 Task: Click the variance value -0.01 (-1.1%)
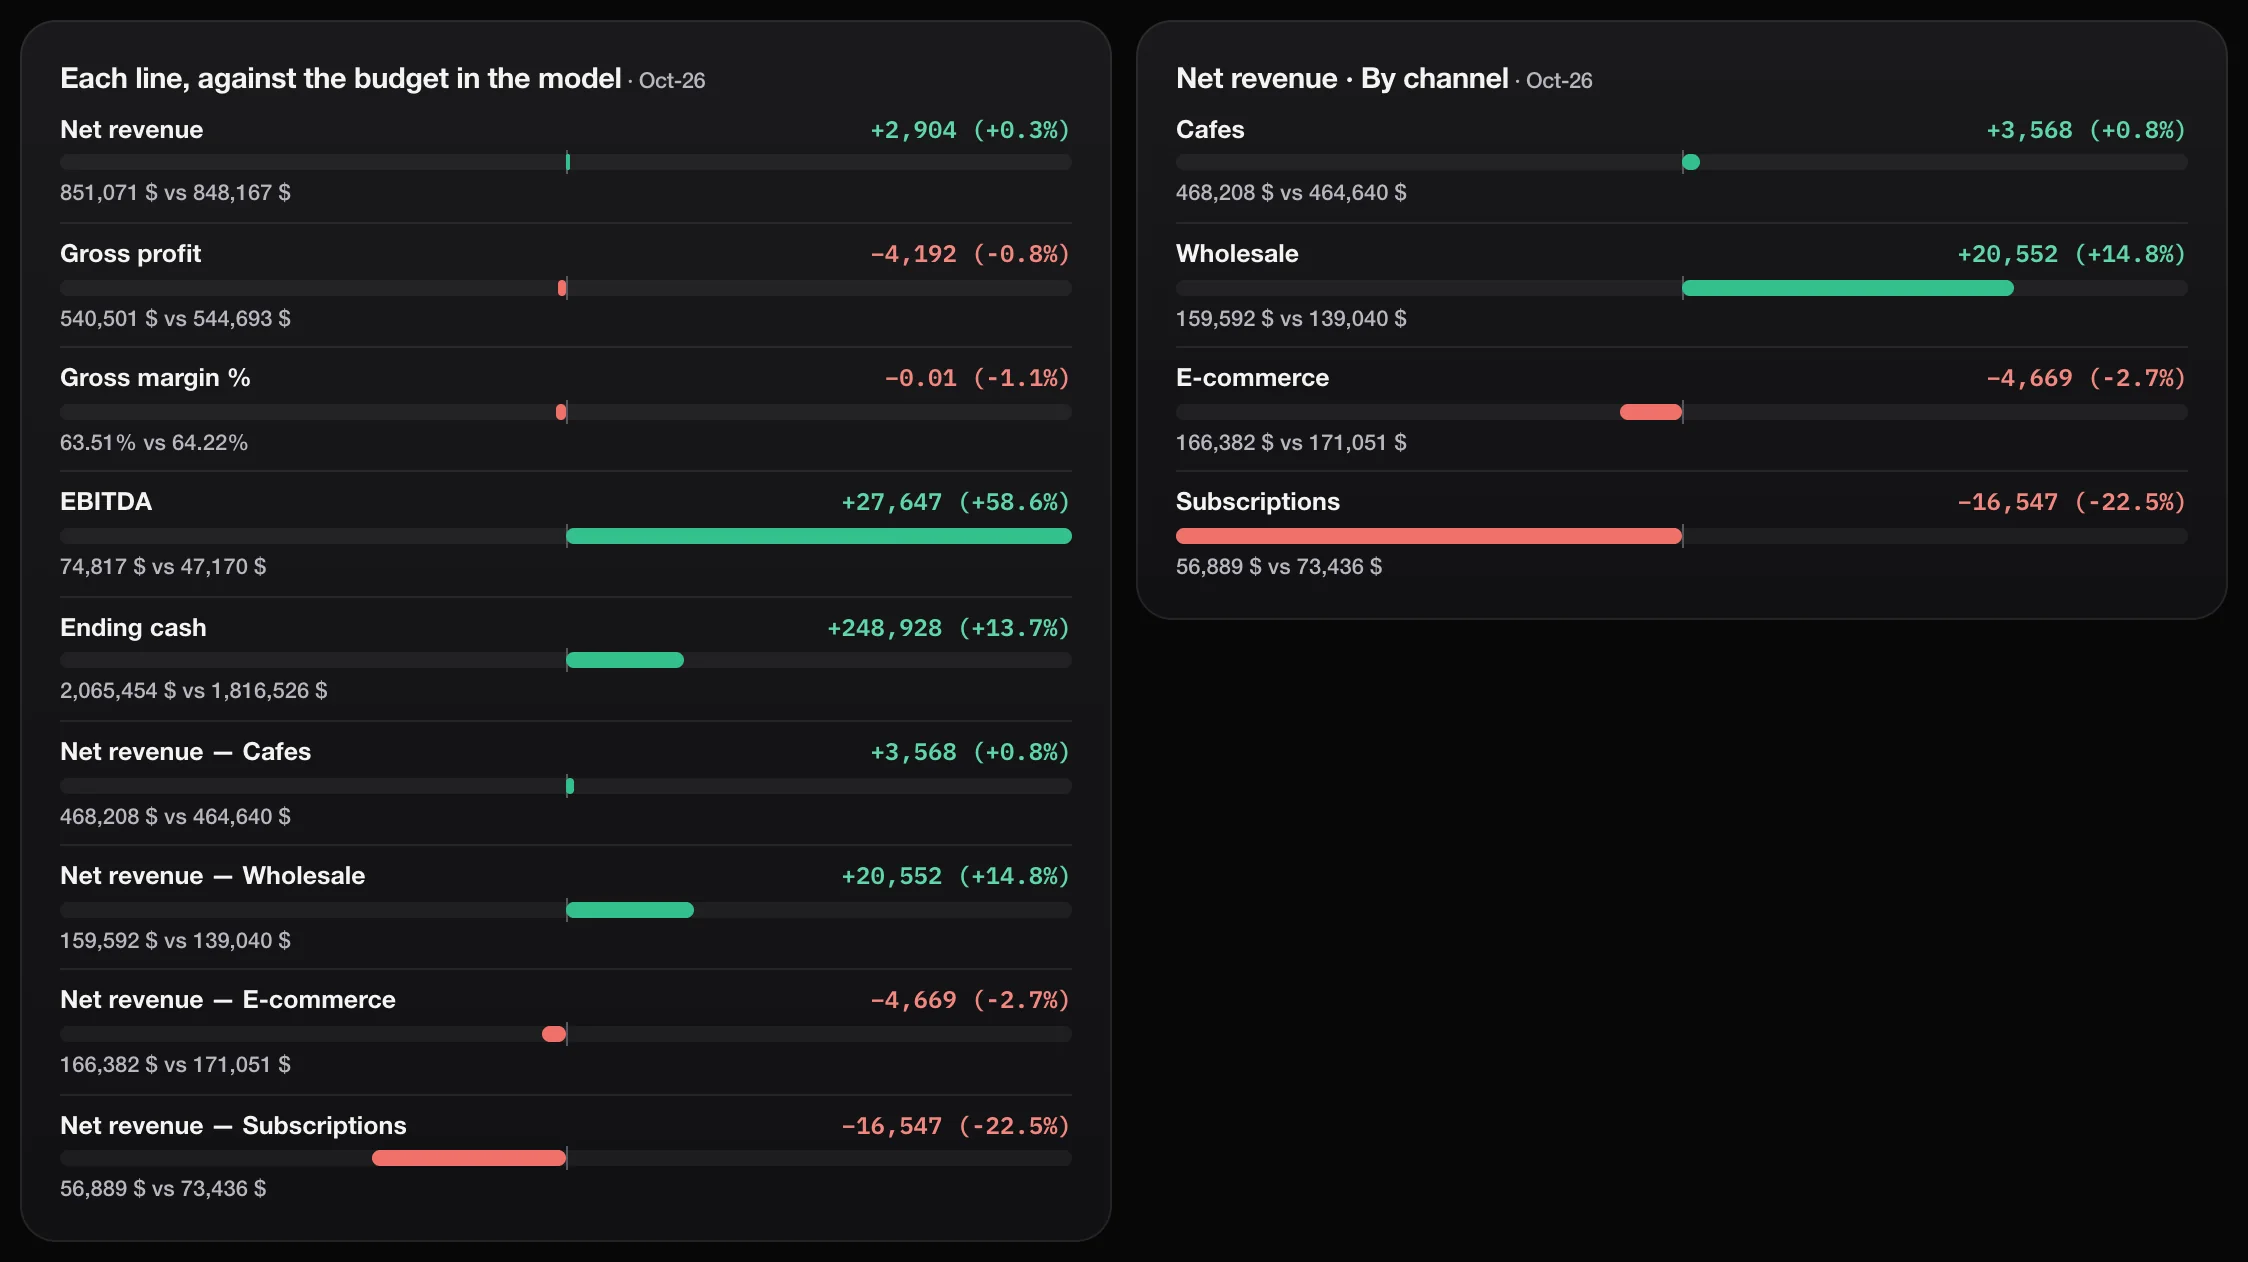point(976,378)
